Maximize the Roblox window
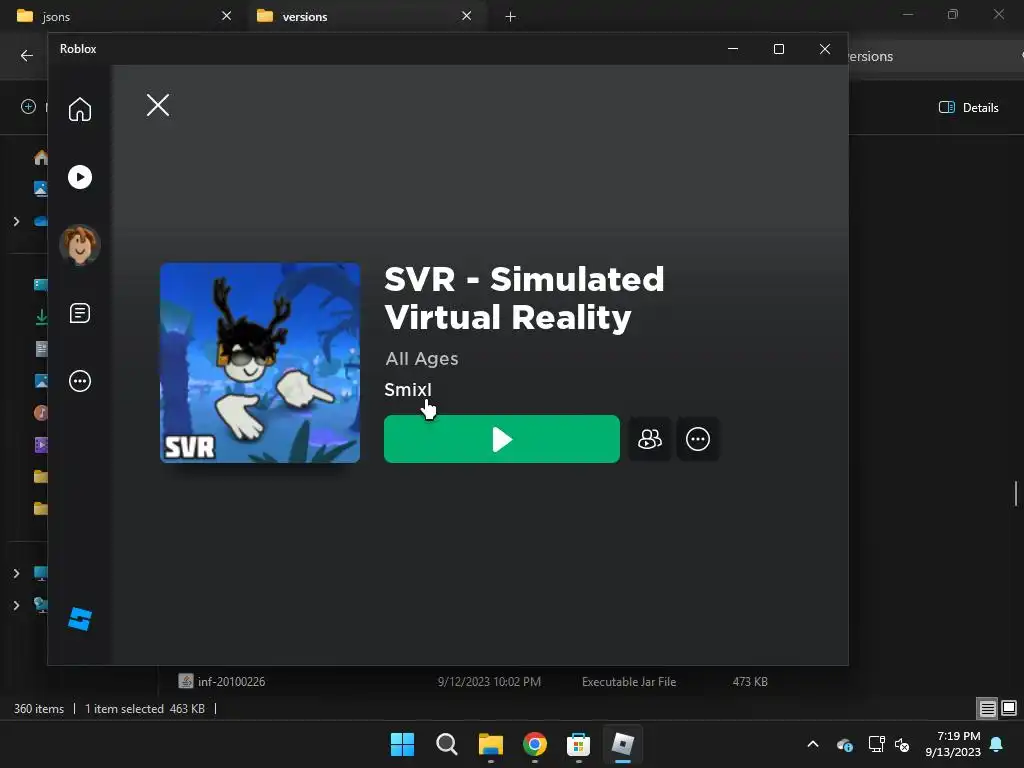The width and height of the screenshot is (1024, 768). 778,49
